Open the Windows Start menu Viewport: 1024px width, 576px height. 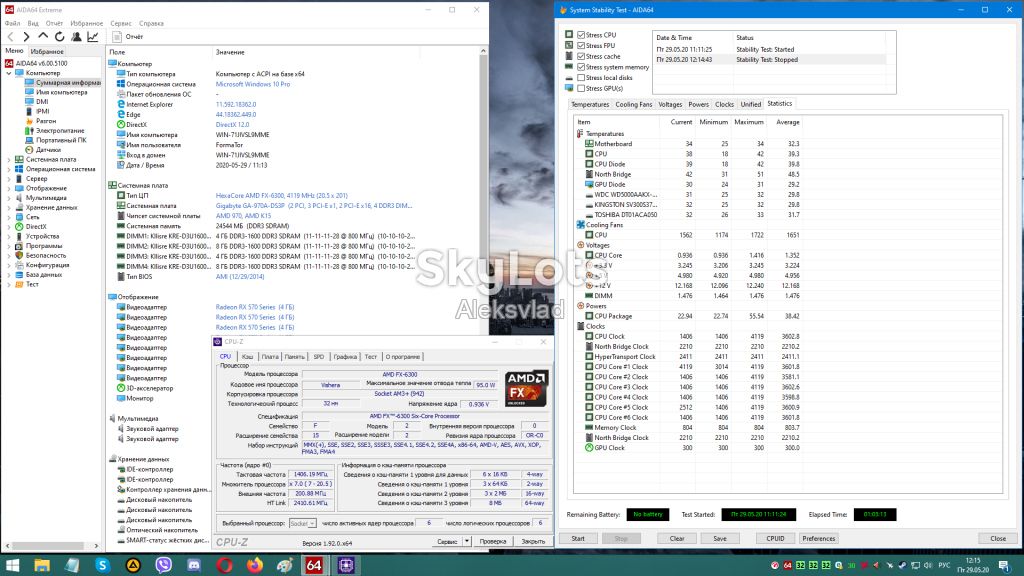(12, 565)
